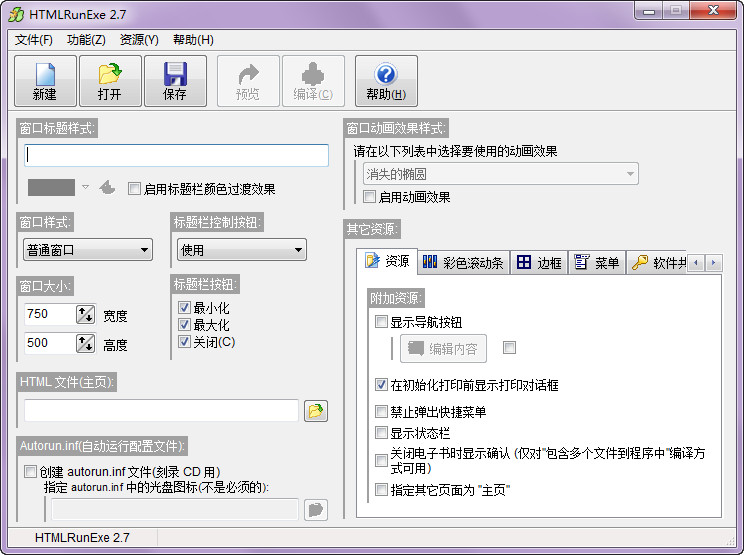
Task: Browse for autorun.inf disc icon file
Action: click(x=316, y=509)
